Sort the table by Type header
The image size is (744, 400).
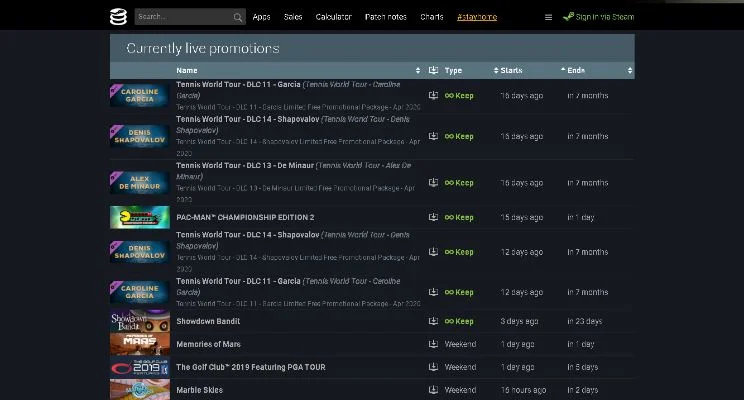click(x=453, y=70)
